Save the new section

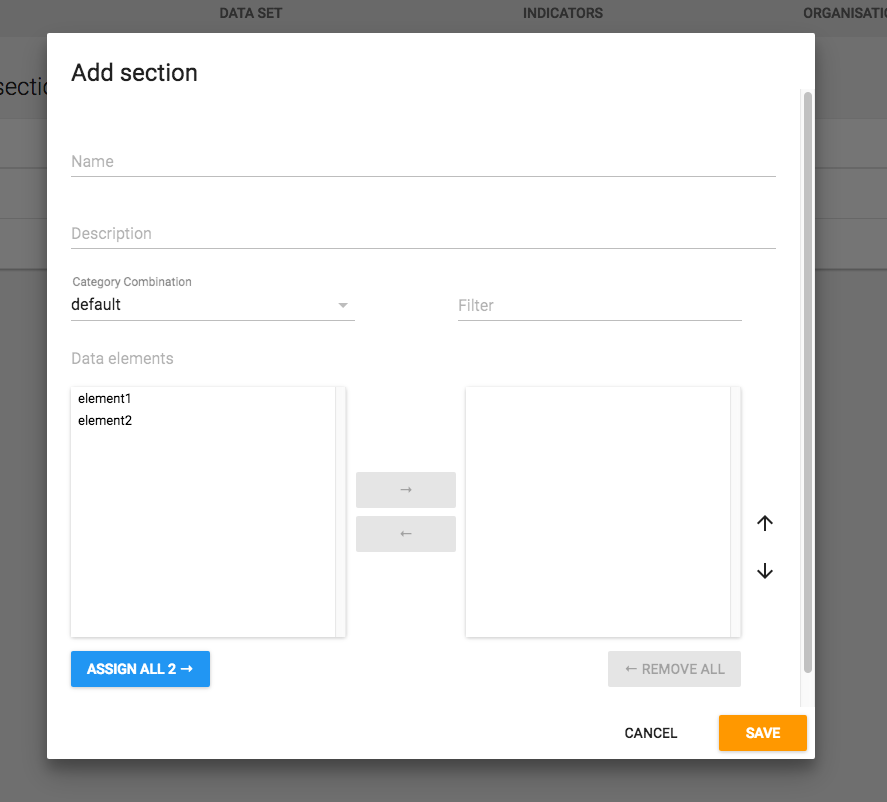pyautogui.click(x=762, y=733)
